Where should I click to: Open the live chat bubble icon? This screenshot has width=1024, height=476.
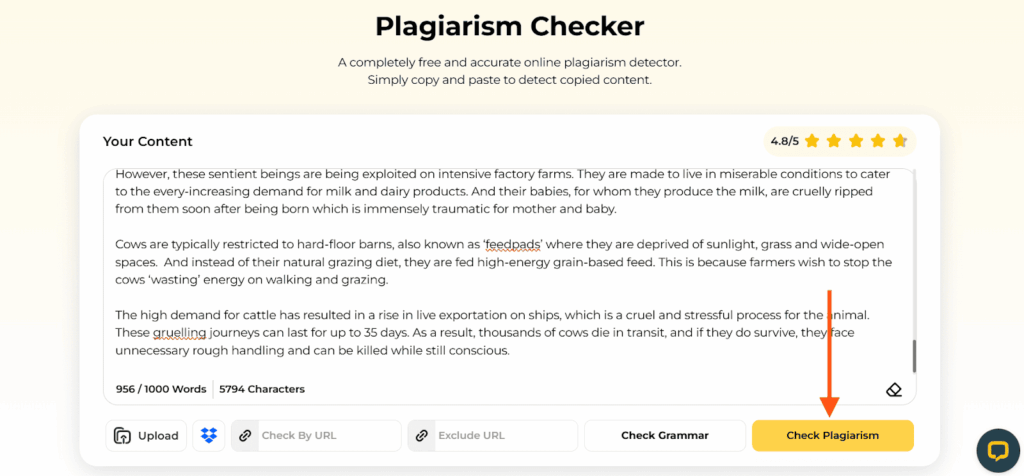click(998, 451)
